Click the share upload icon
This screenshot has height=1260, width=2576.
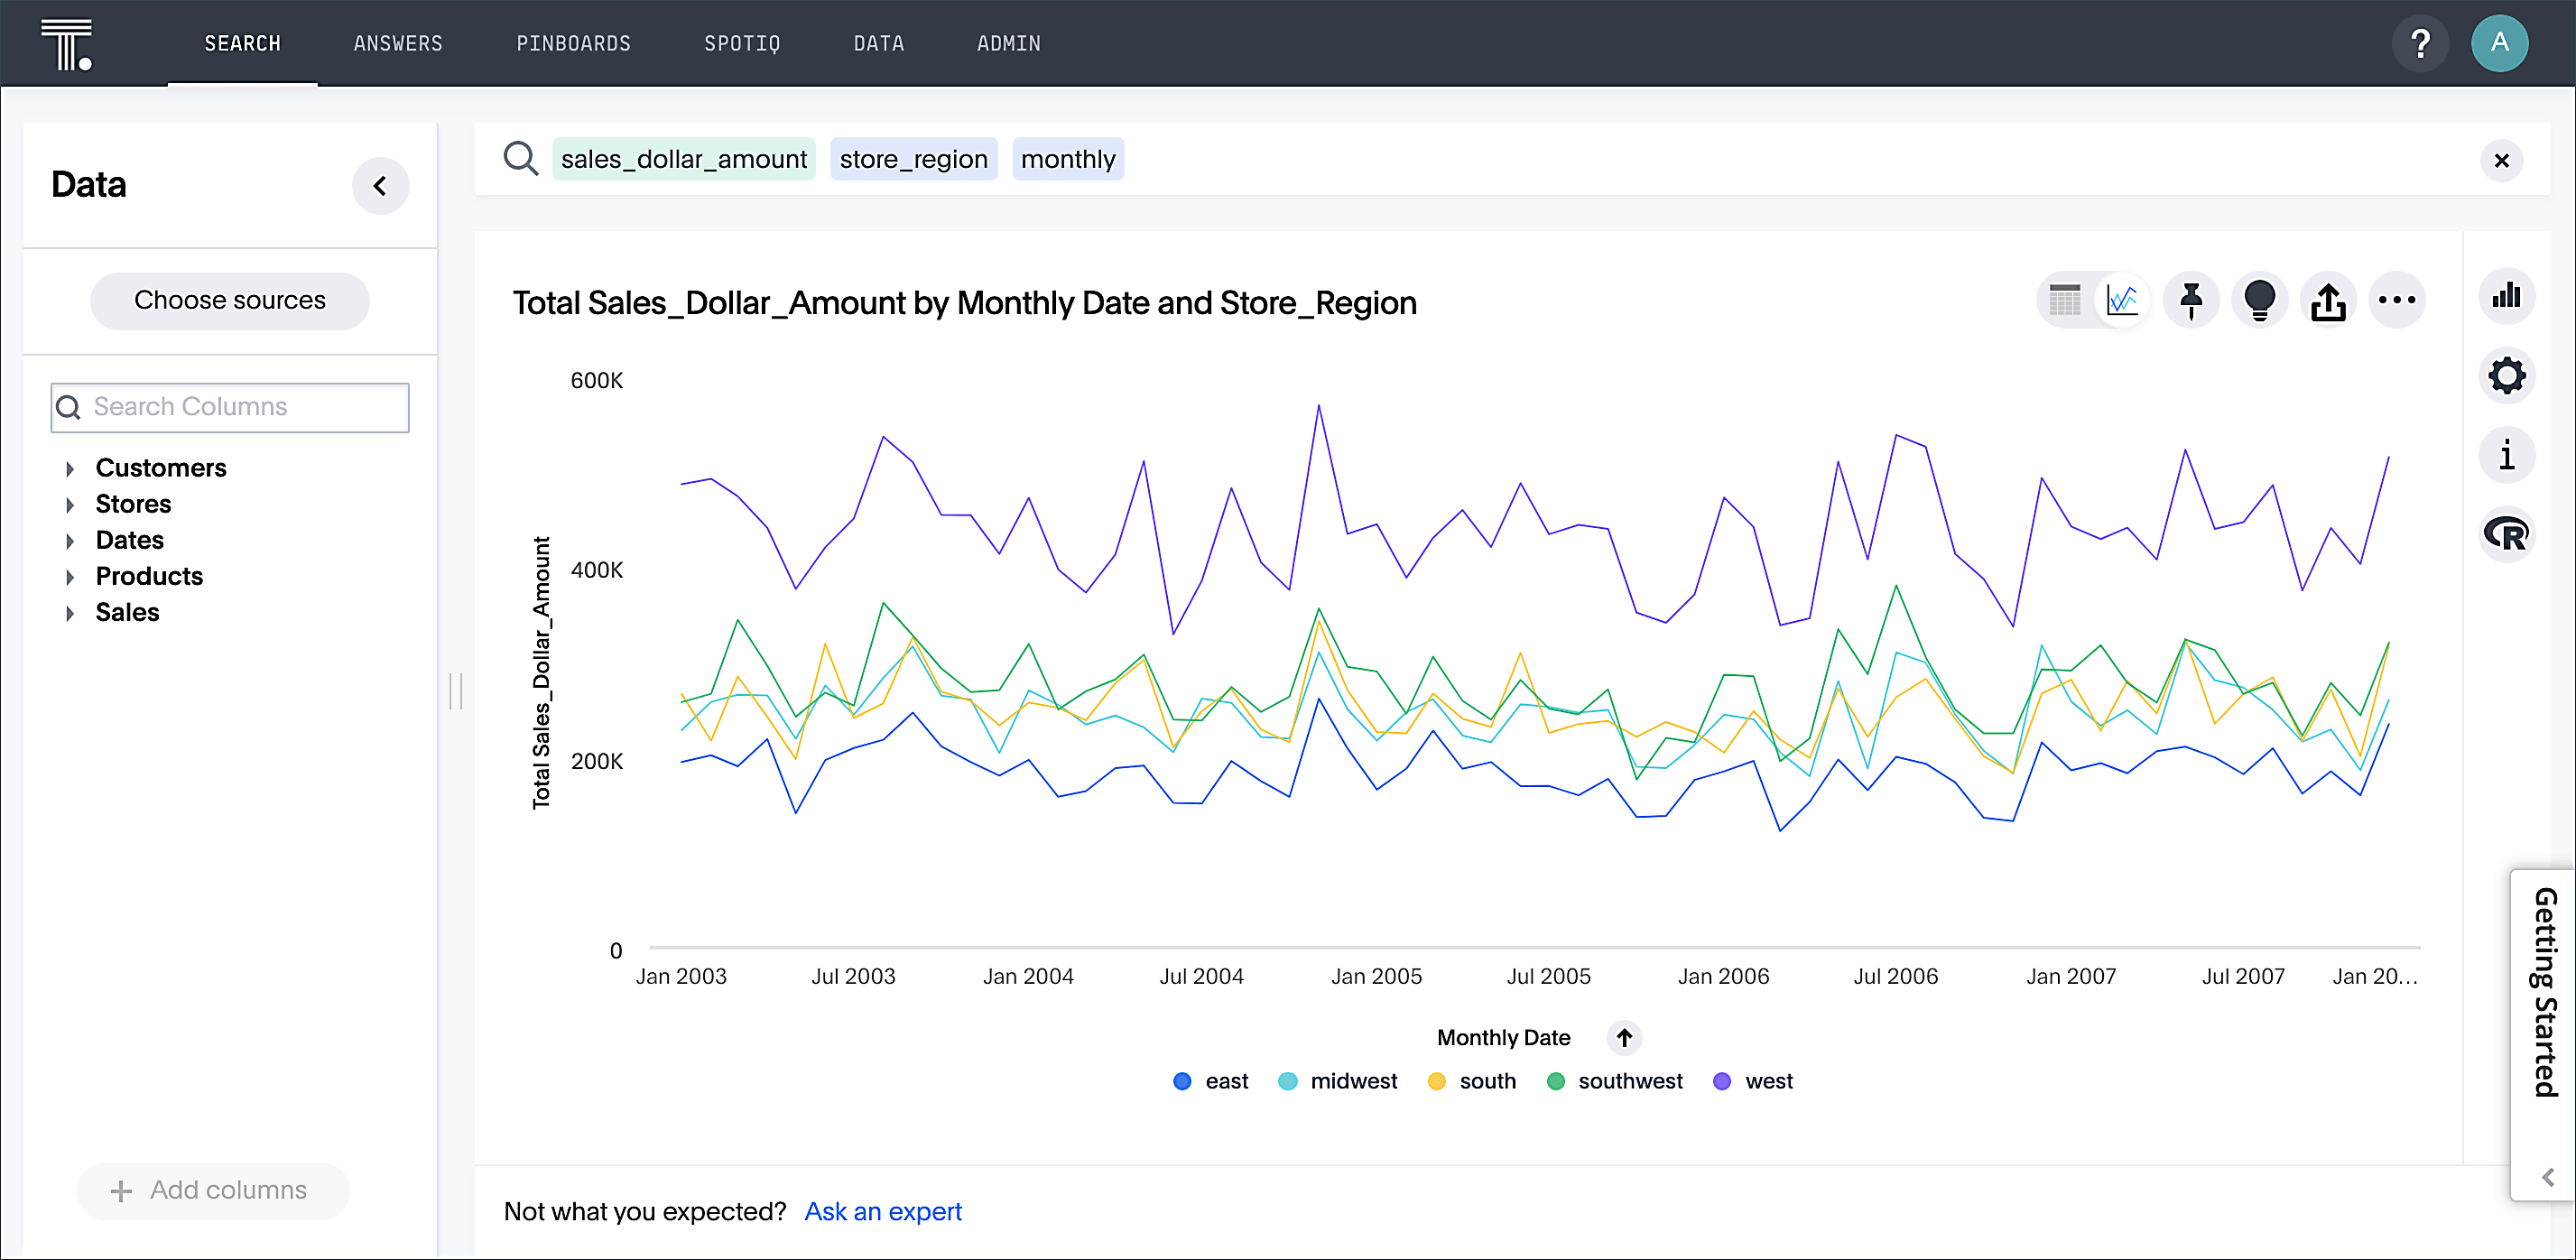tap(2328, 299)
